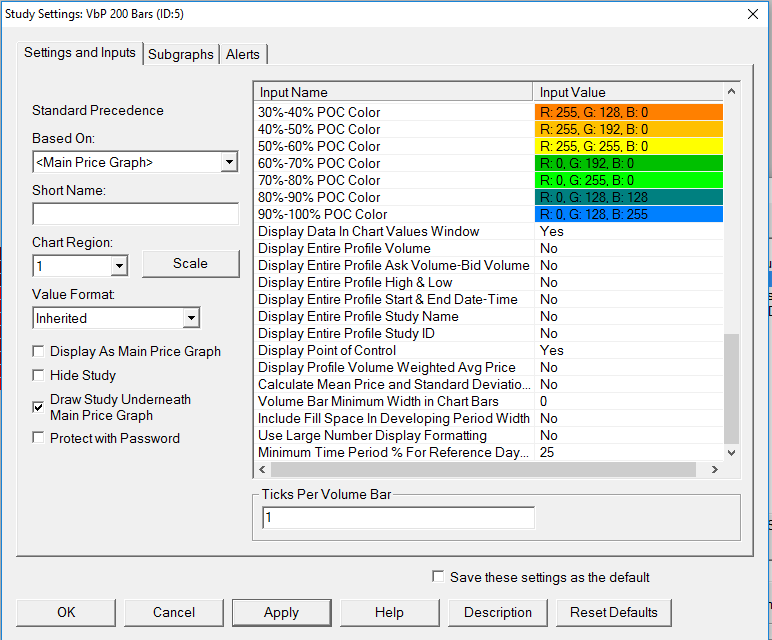Enable Display As Main Price Graph
The image size is (772, 640).
pyautogui.click(x=39, y=351)
